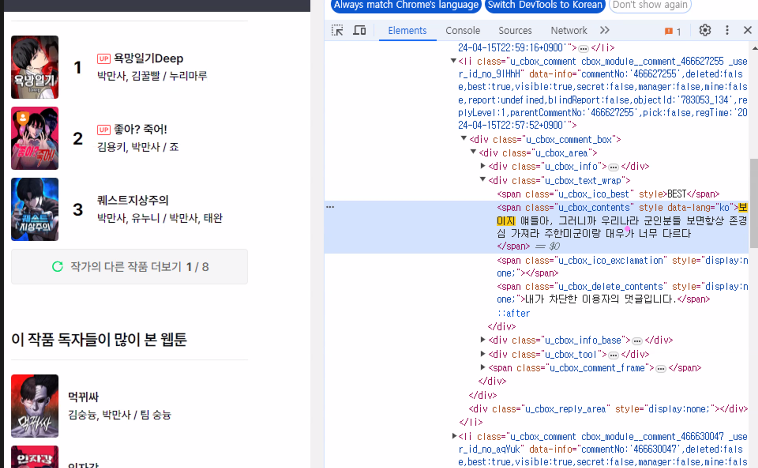The height and width of the screenshot is (468, 758).
Task: Open the Network tab
Action: coord(568,30)
